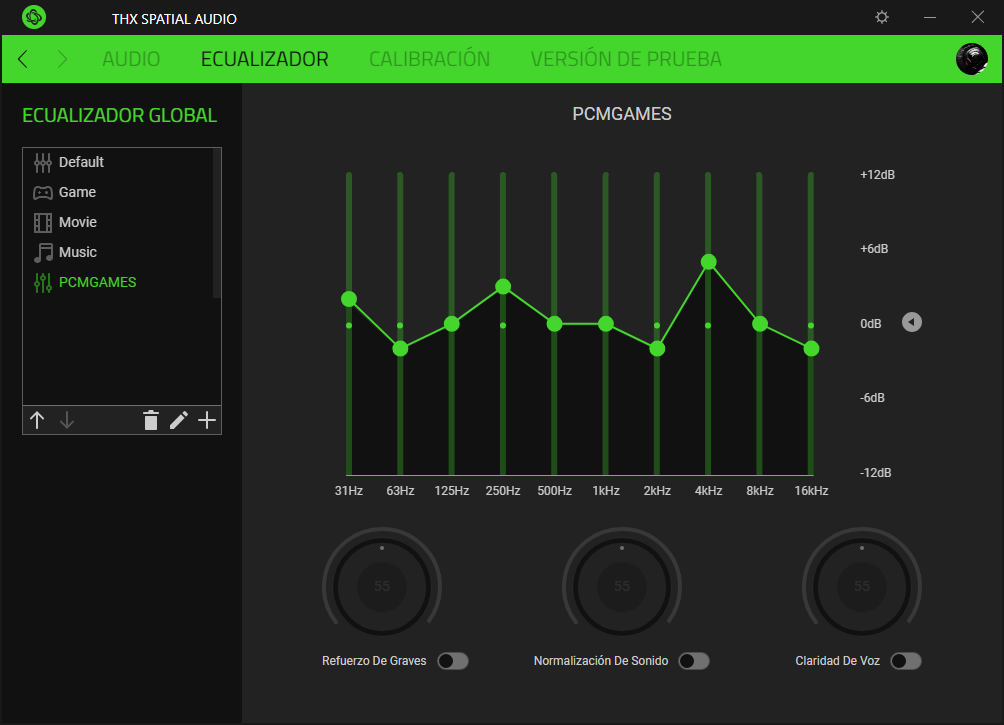The image size is (1004, 725).
Task: Click the 31Hz frequency label
Action: coord(349,491)
